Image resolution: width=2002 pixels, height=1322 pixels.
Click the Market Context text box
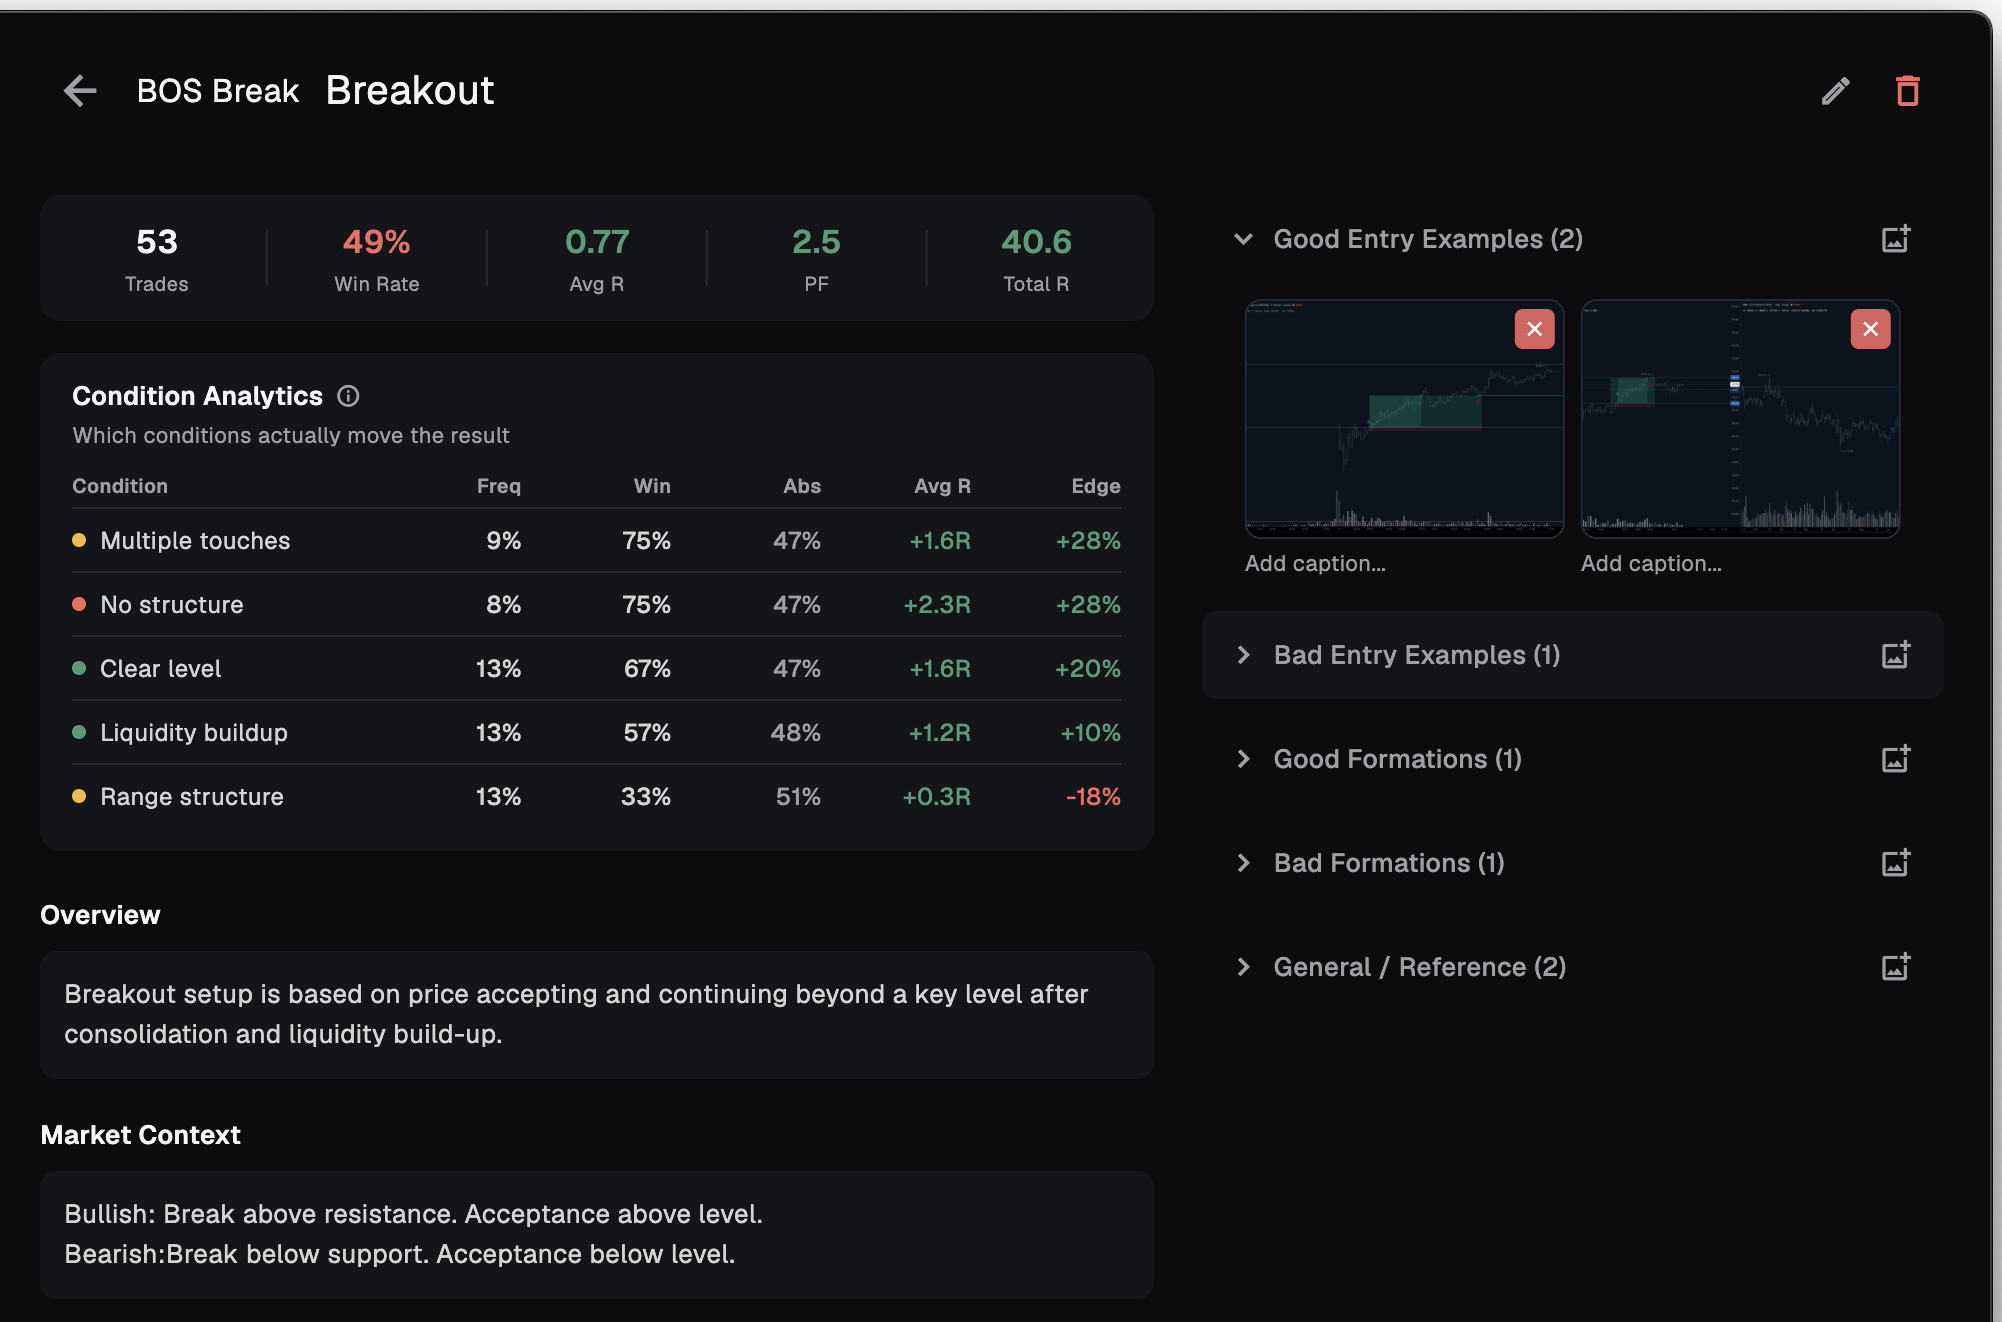click(597, 1234)
